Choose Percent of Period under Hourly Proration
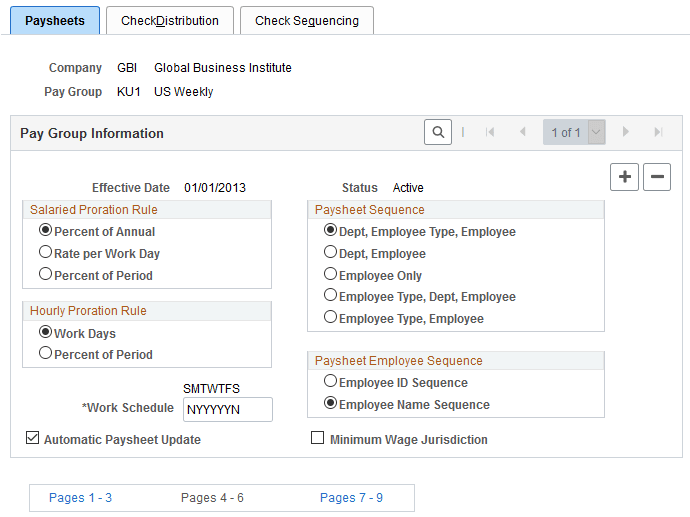690x517 pixels. 45,353
